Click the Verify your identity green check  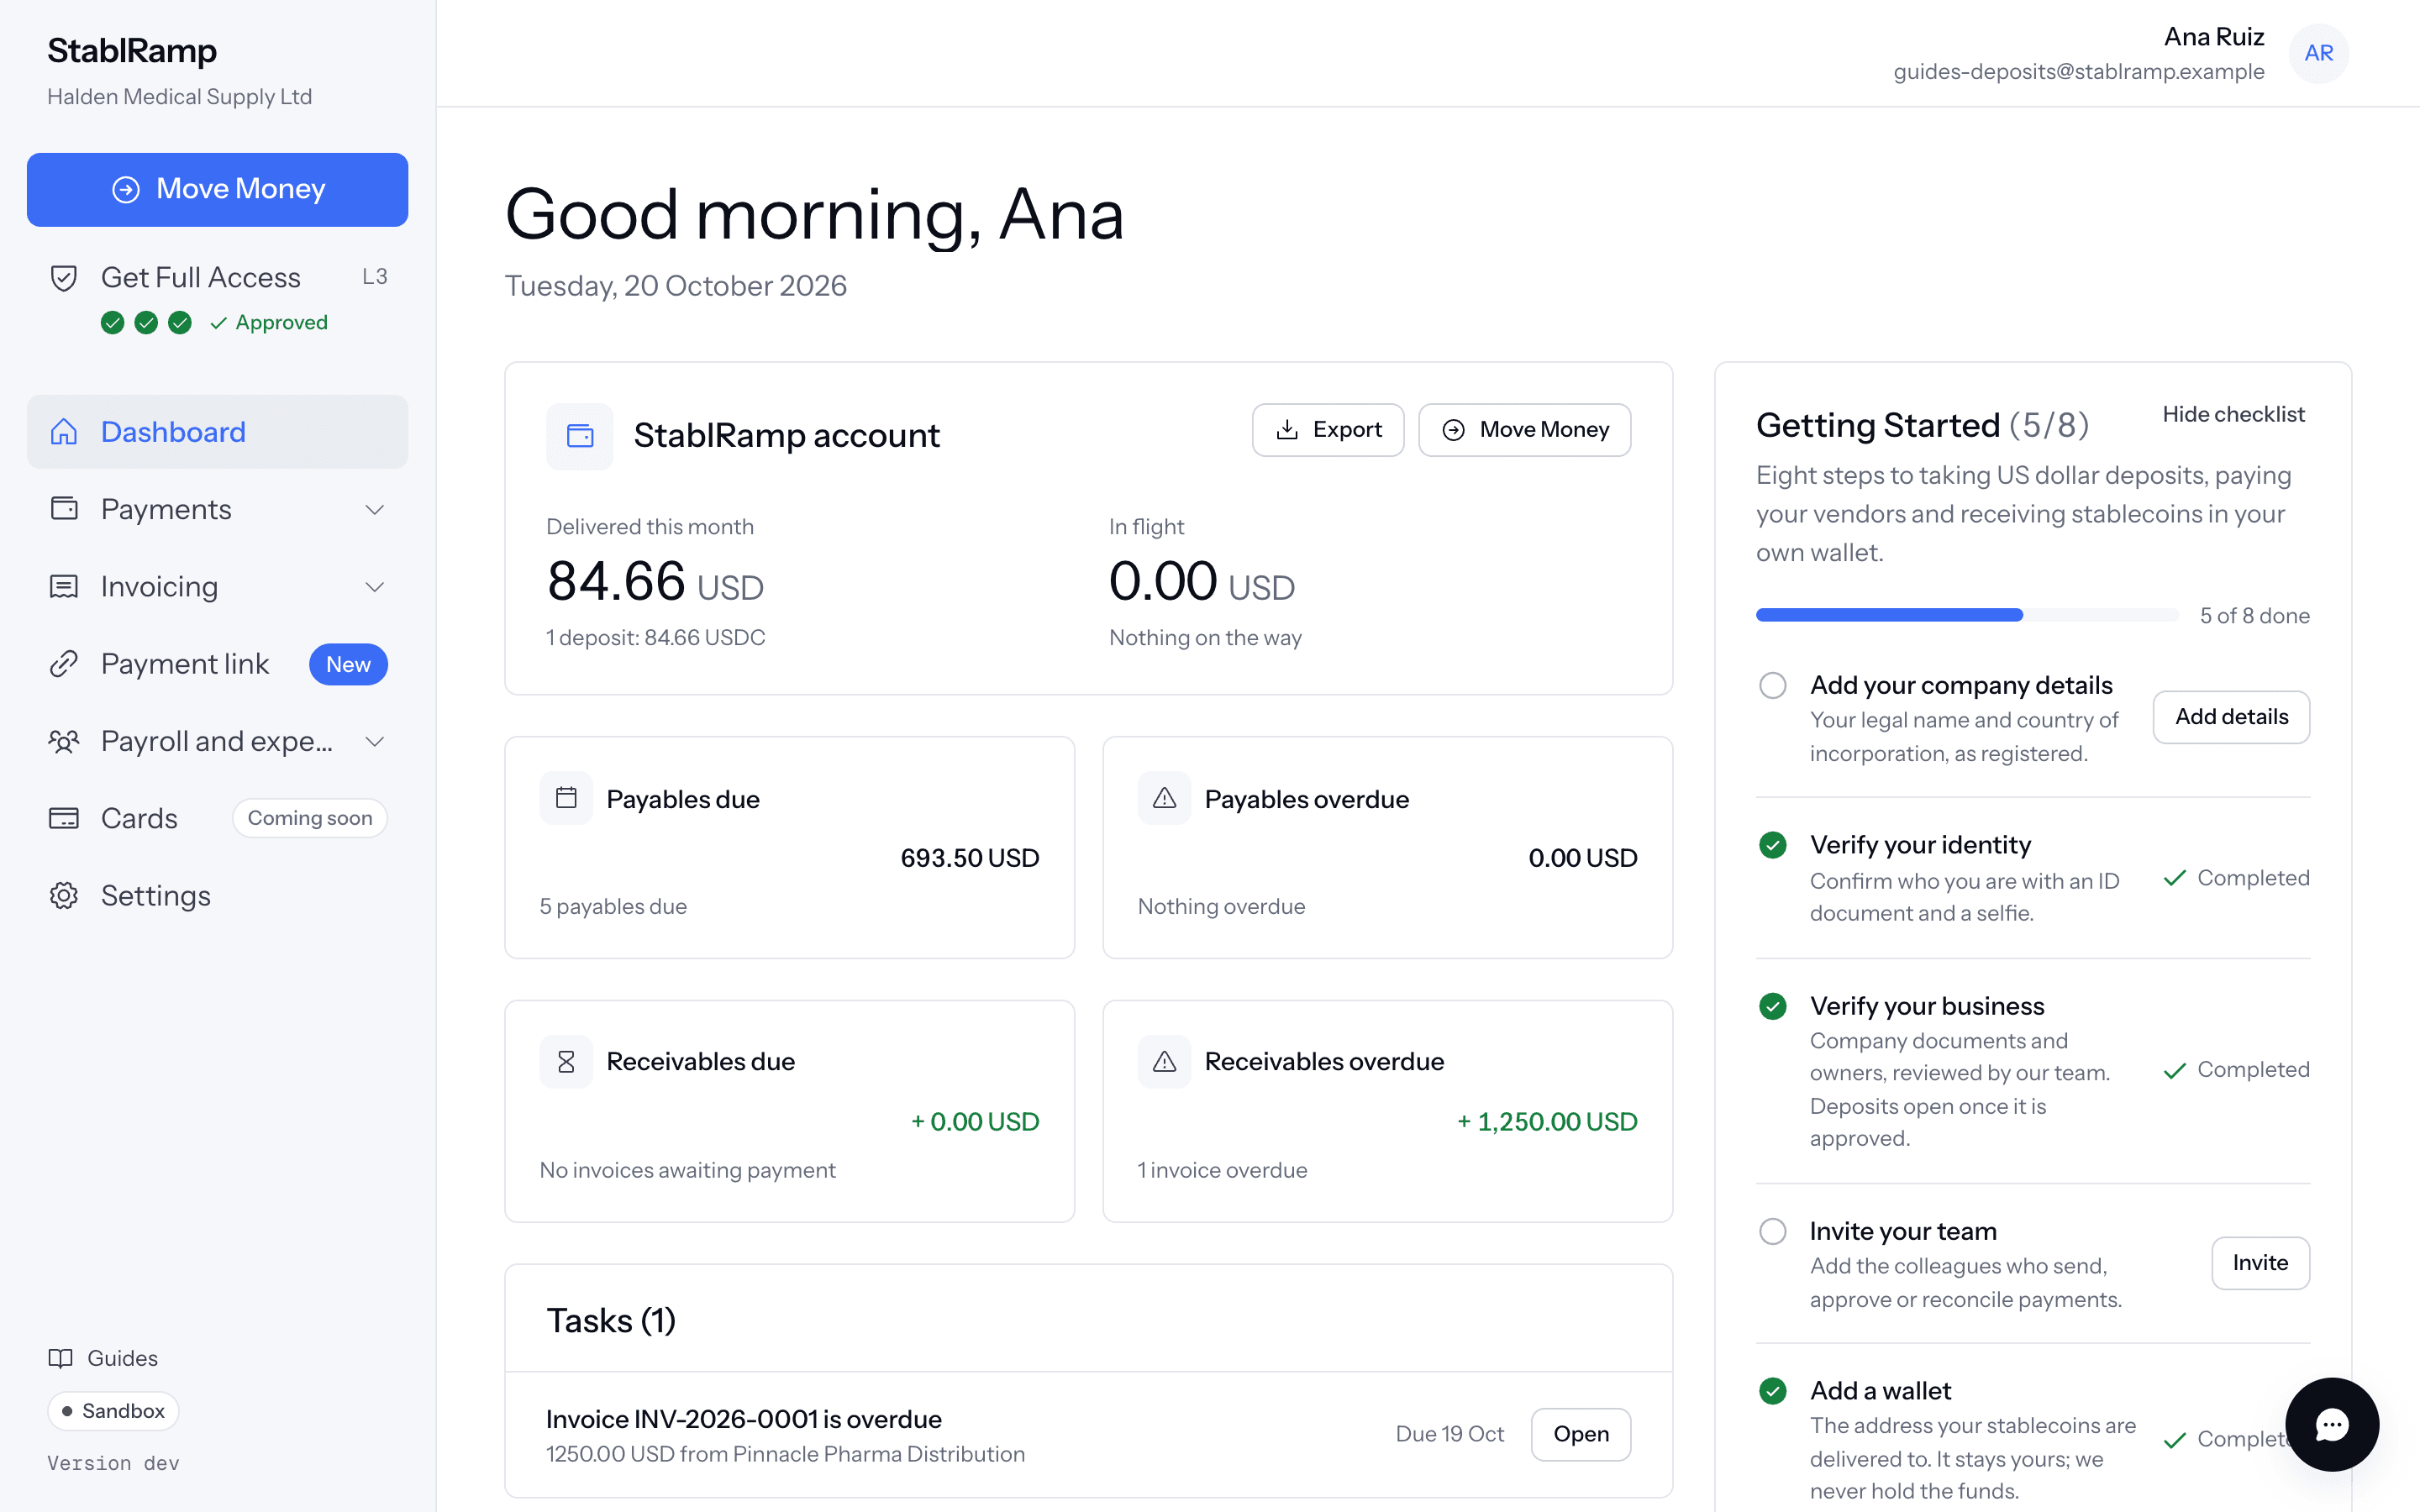click(1773, 845)
